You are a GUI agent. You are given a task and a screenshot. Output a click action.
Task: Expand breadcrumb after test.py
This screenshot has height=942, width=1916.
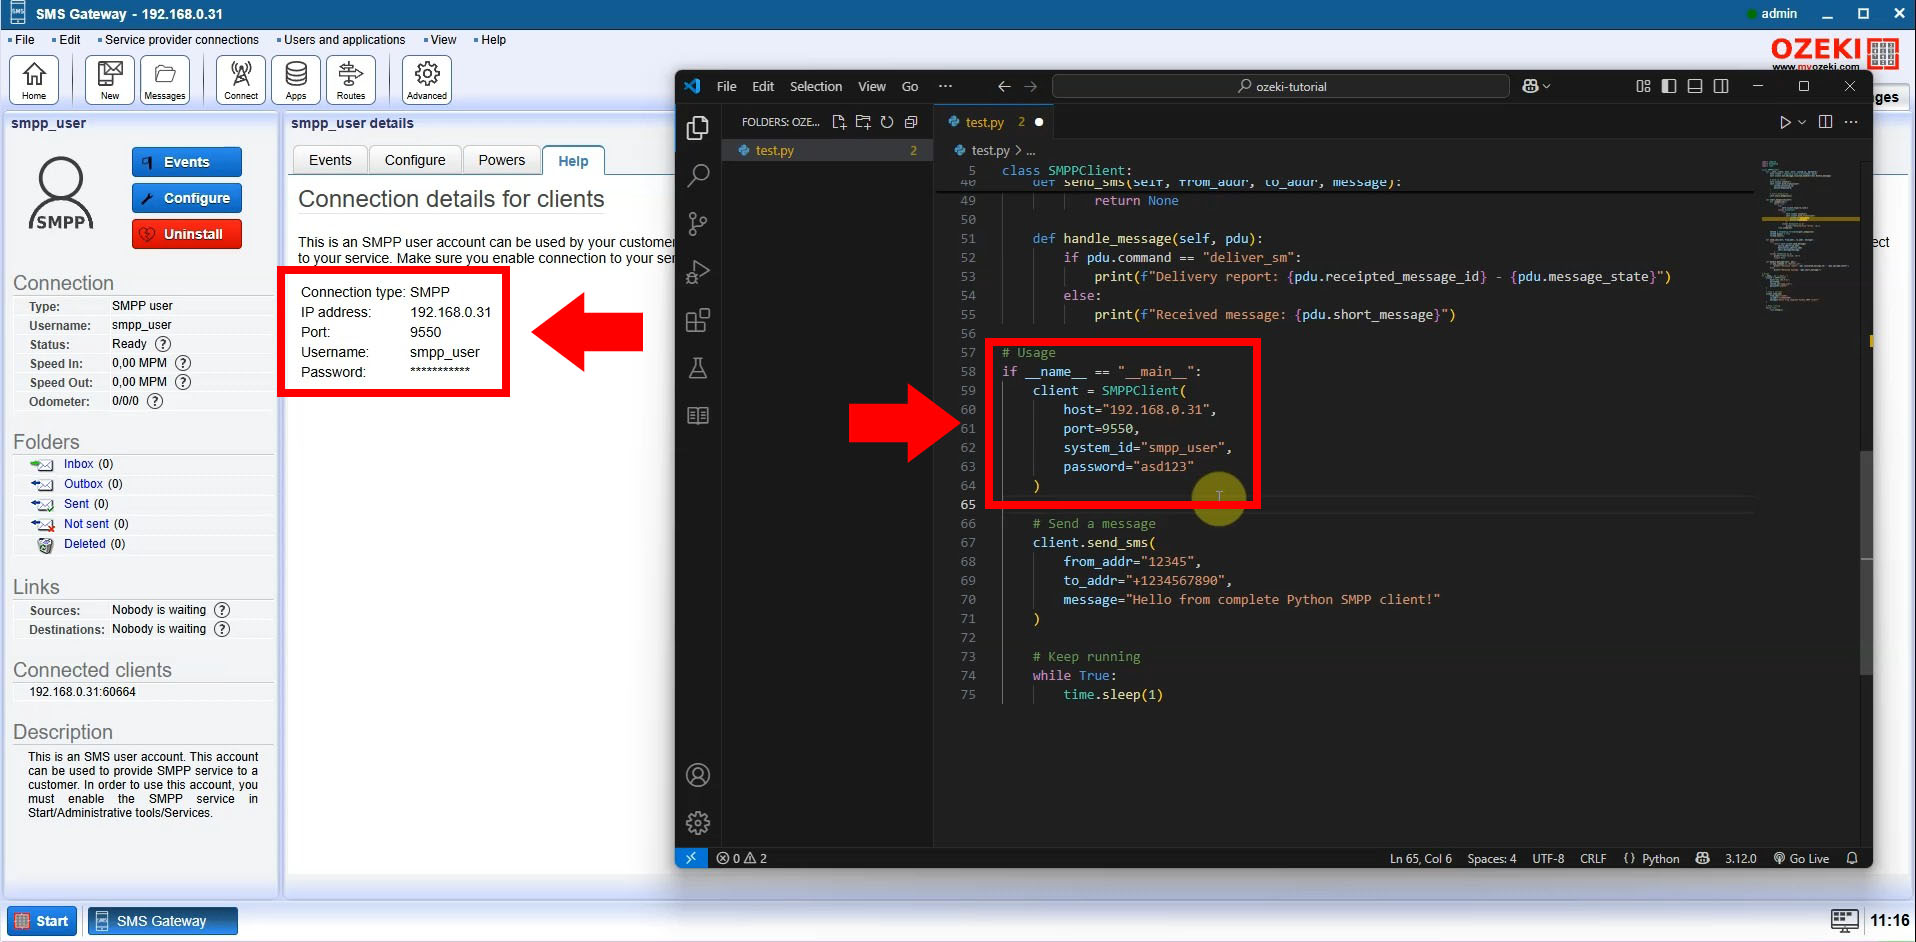[1031, 150]
